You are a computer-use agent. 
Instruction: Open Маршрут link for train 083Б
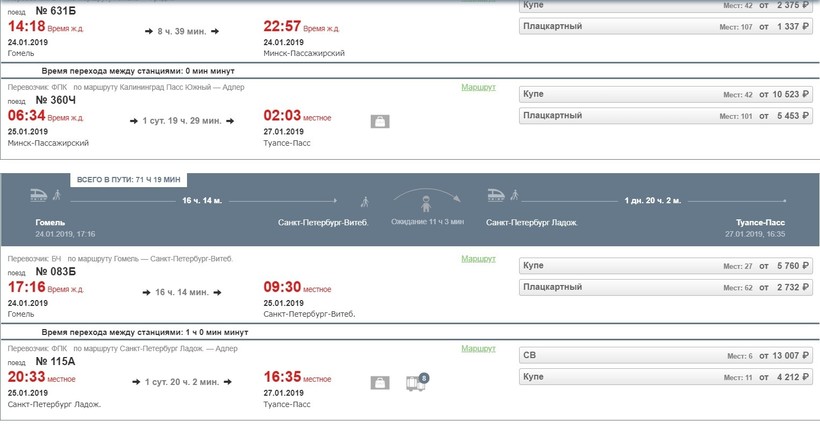point(478,258)
